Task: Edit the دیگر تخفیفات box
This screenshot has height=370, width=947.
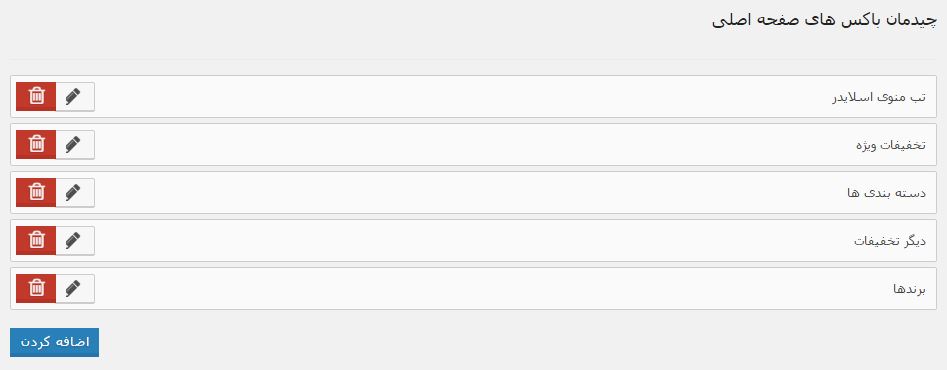Action: point(75,241)
